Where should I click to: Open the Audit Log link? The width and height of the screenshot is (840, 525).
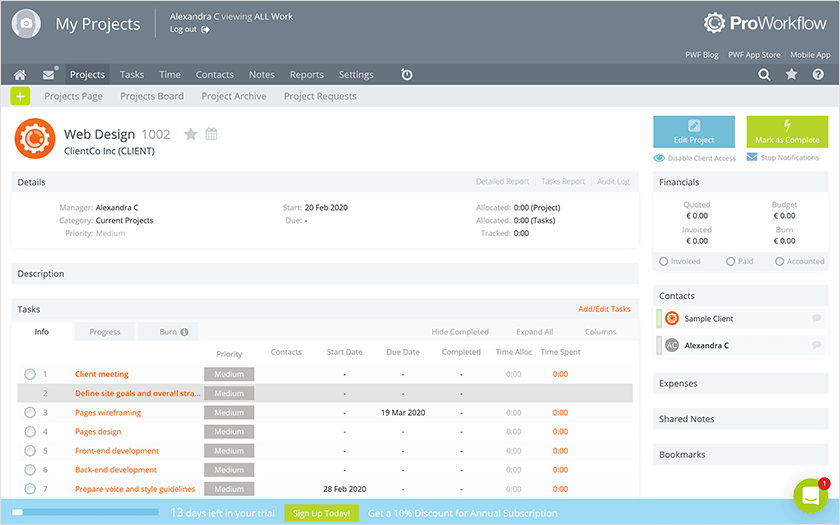[613, 182]
